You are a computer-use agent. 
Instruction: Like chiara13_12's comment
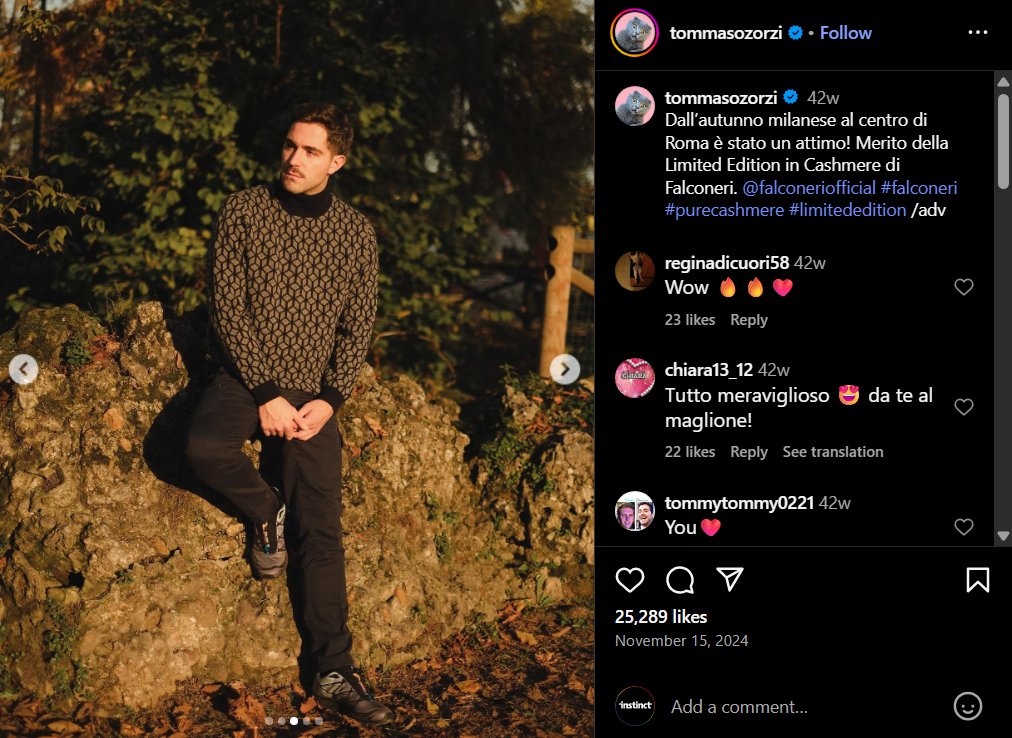963,407
